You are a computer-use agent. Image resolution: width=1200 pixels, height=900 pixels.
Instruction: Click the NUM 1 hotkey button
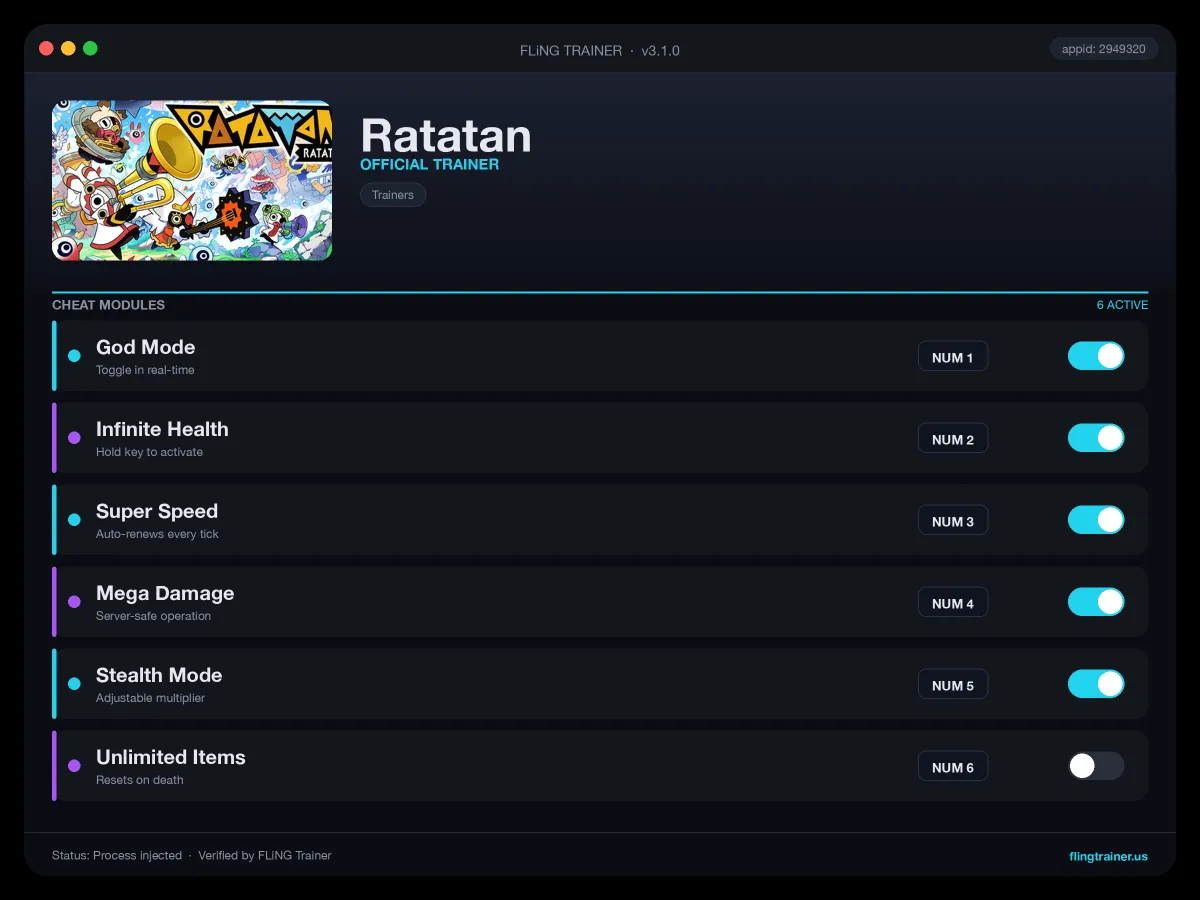(x=953, y=357)
